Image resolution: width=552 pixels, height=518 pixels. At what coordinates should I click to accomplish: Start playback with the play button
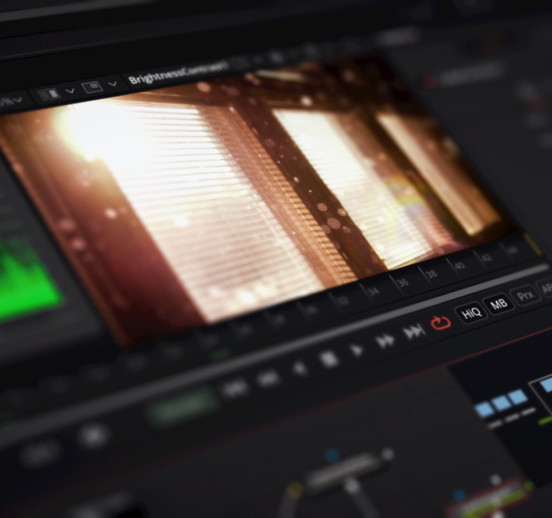pos(357,350)
